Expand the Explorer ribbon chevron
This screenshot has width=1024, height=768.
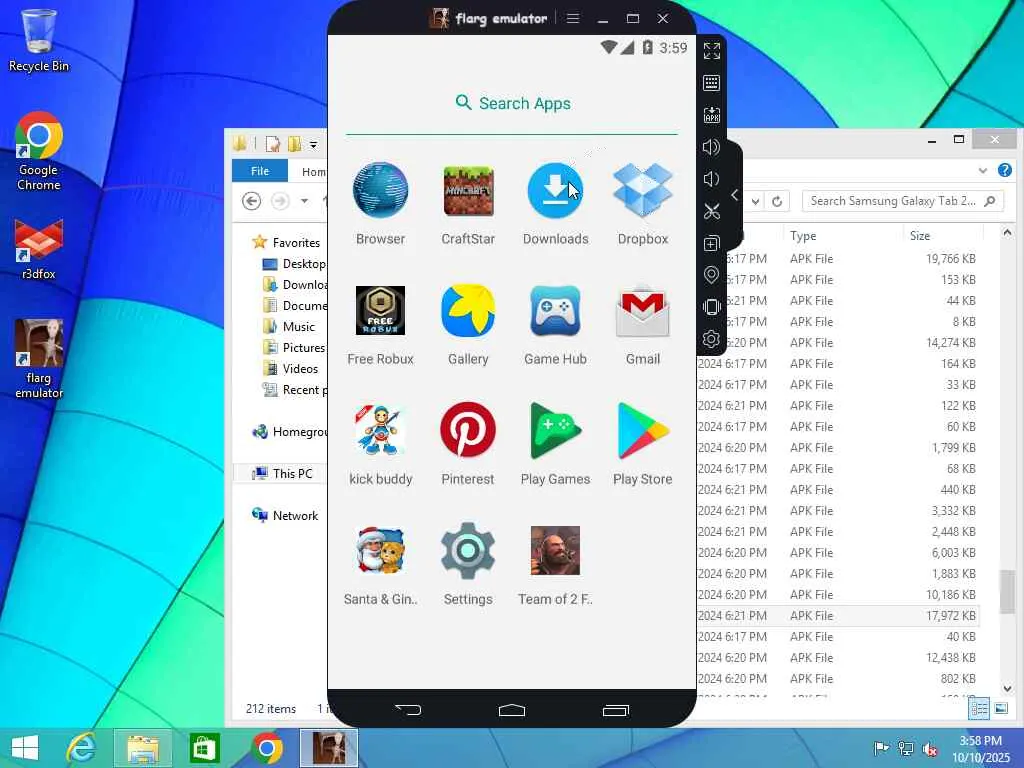983,170
